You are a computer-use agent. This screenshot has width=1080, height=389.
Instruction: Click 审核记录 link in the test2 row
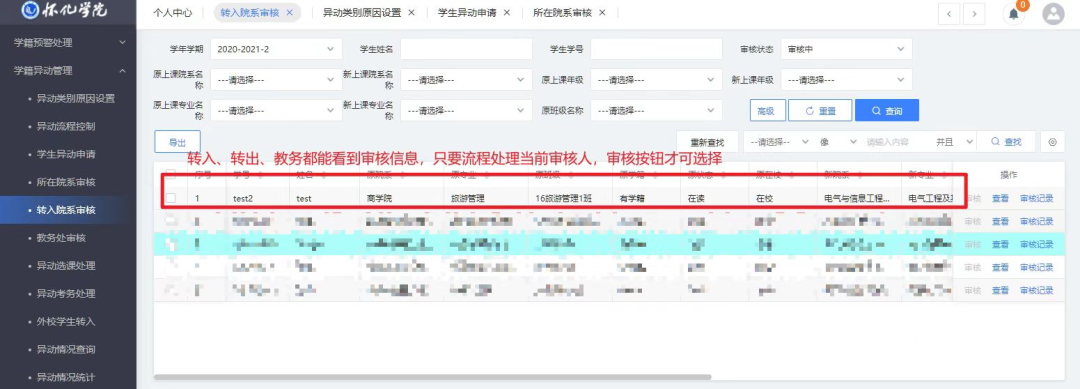(1037, 198)
